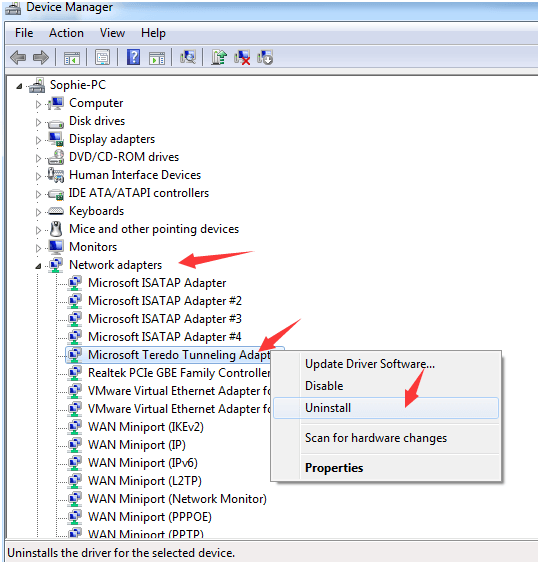Select WAN Miniport (L2TP)
This screenshot has width=540, height=564.
pos(145,481)
